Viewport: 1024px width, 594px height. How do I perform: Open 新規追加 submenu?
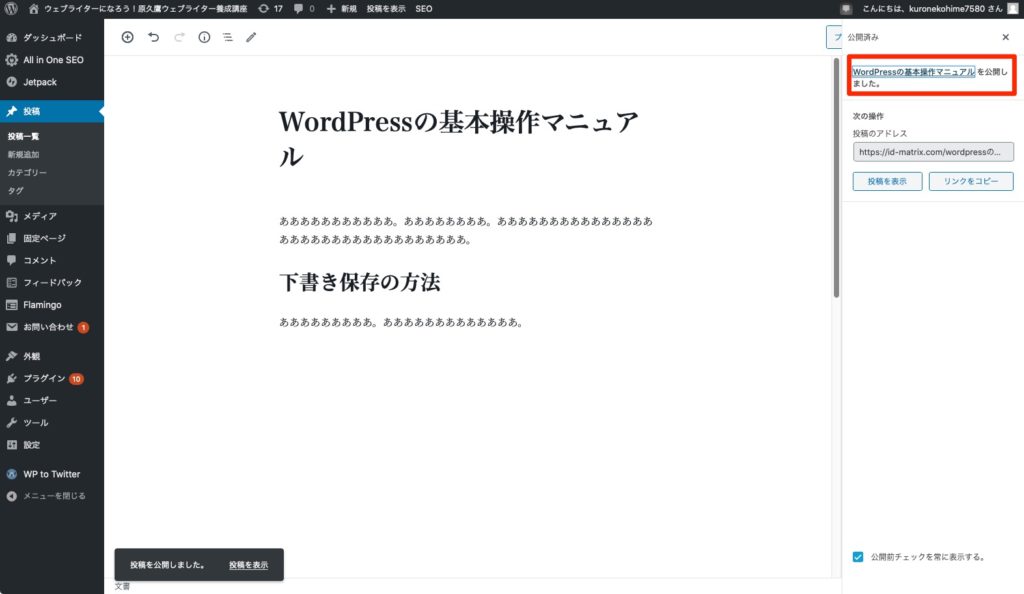click(24, 155)
